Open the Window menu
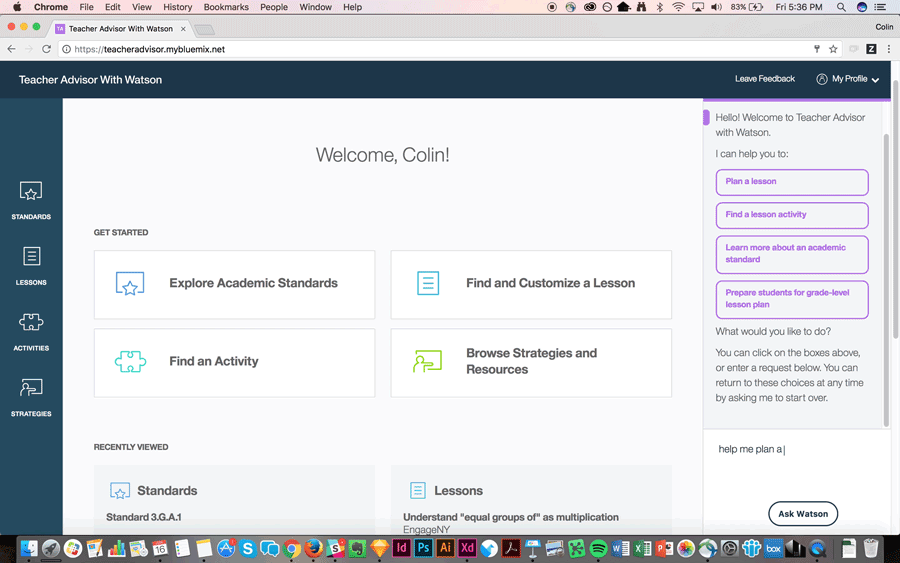 315,7
